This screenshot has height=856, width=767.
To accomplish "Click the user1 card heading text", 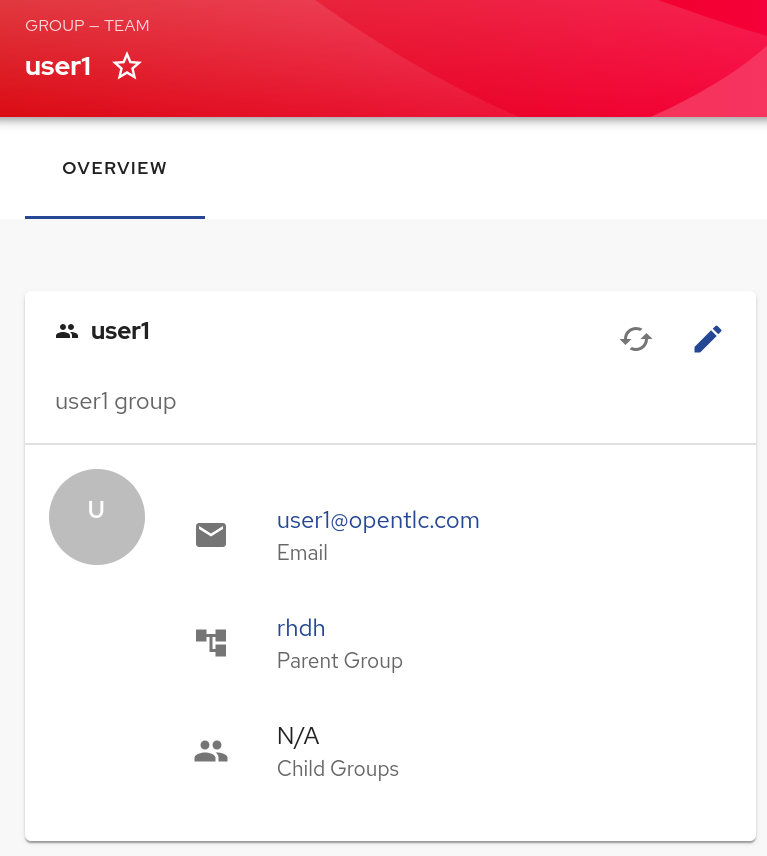I will click(x=120, y=331).
